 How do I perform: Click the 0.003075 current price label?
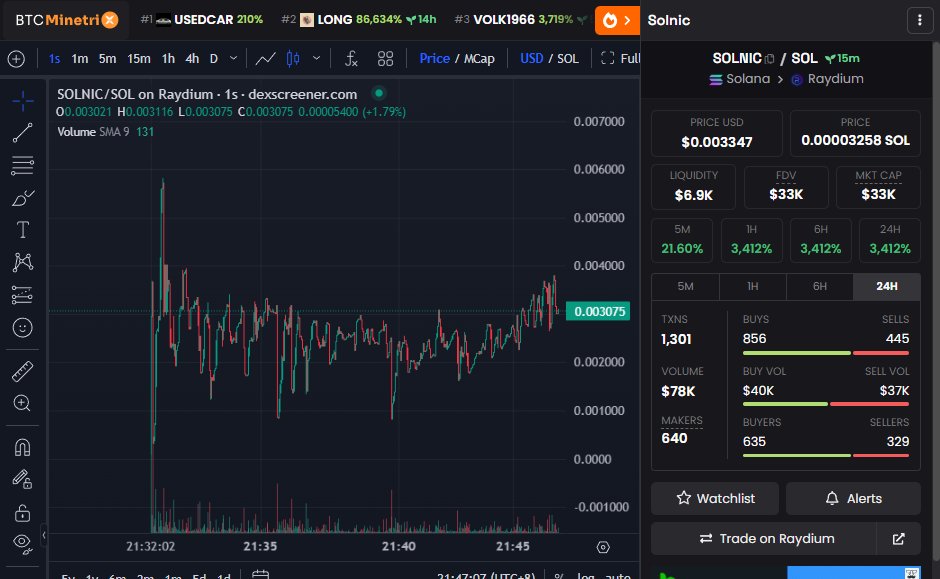tap(598, 312)
